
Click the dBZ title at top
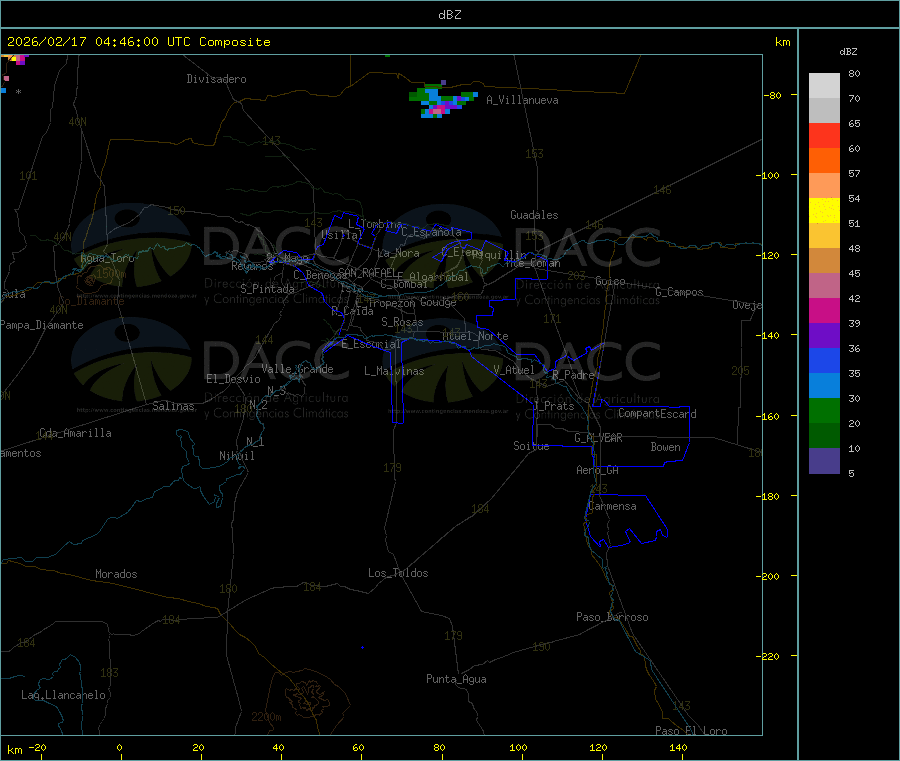pyautogui.click(x=449, y=15)
